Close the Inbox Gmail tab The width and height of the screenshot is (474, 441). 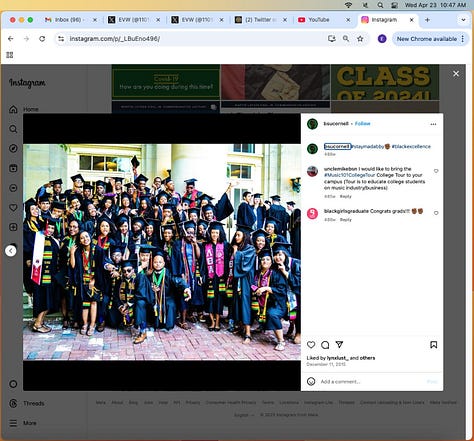[x=95, y=20]
